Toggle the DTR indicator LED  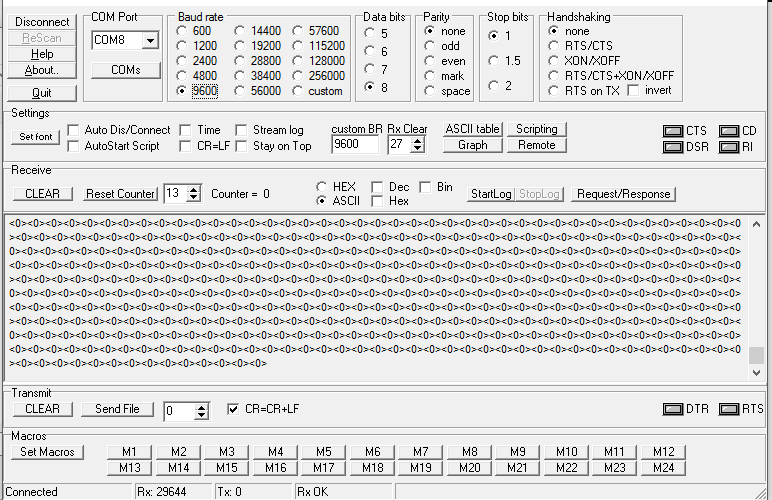[x=673, y=409]
